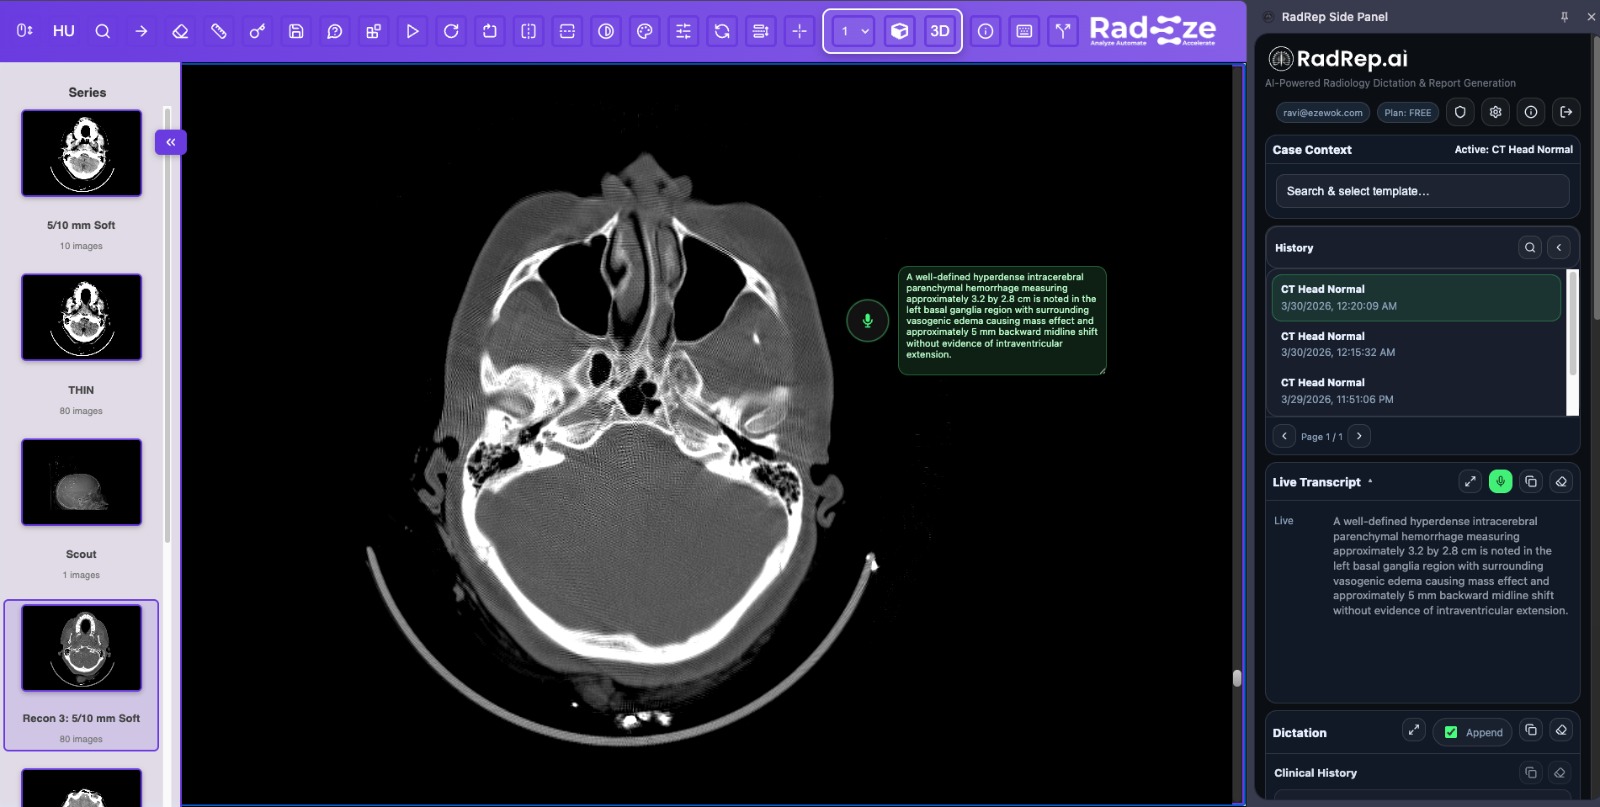Image resolution: width=1600 pixels, height=807 pixels.
Task: Toggle the floating microphone button on viewer
Action: (x=867, y=321)
